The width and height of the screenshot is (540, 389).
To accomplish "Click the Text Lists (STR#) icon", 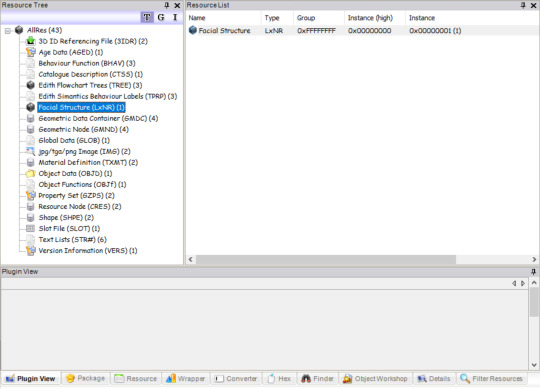I will point(31,240).
